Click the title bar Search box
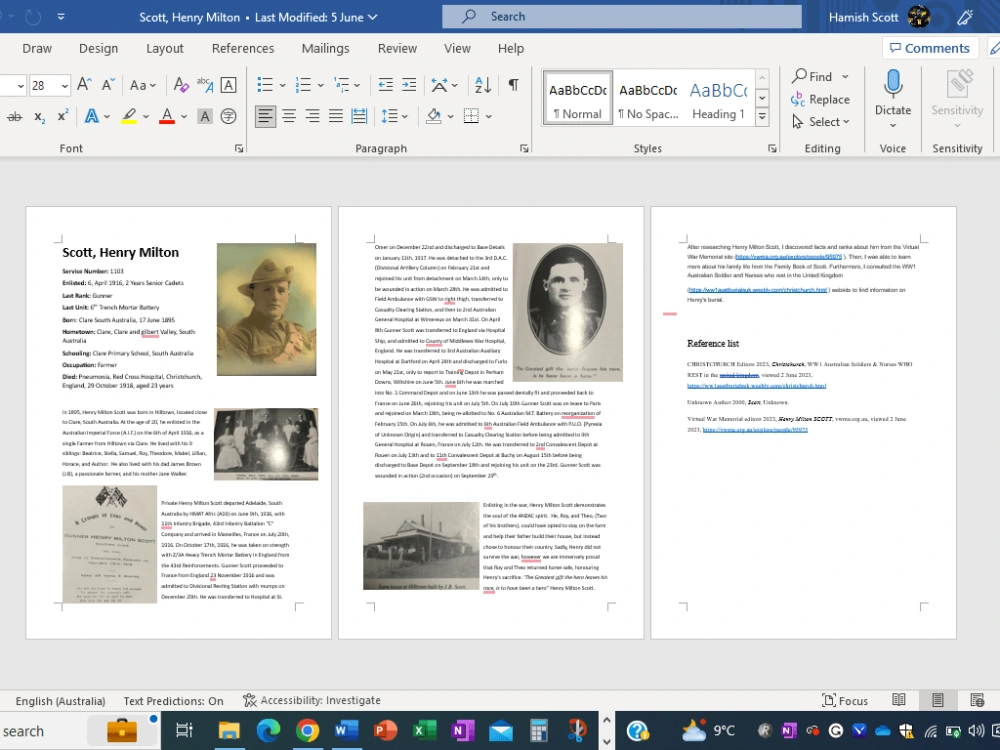The height and width of the screenshot is (750, 1000). (622, 17)
